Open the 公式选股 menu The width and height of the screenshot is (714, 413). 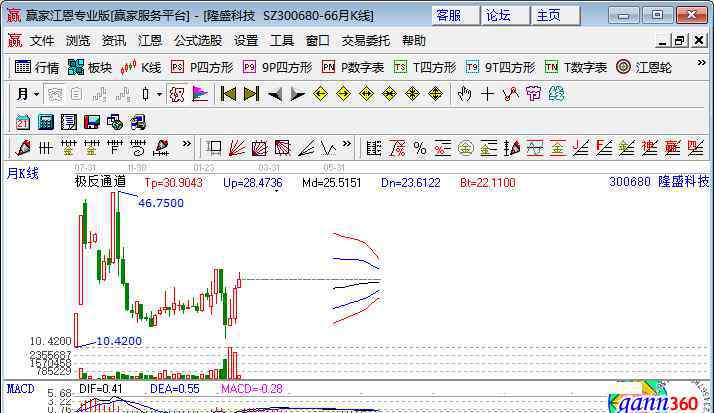tap(198, 41)
